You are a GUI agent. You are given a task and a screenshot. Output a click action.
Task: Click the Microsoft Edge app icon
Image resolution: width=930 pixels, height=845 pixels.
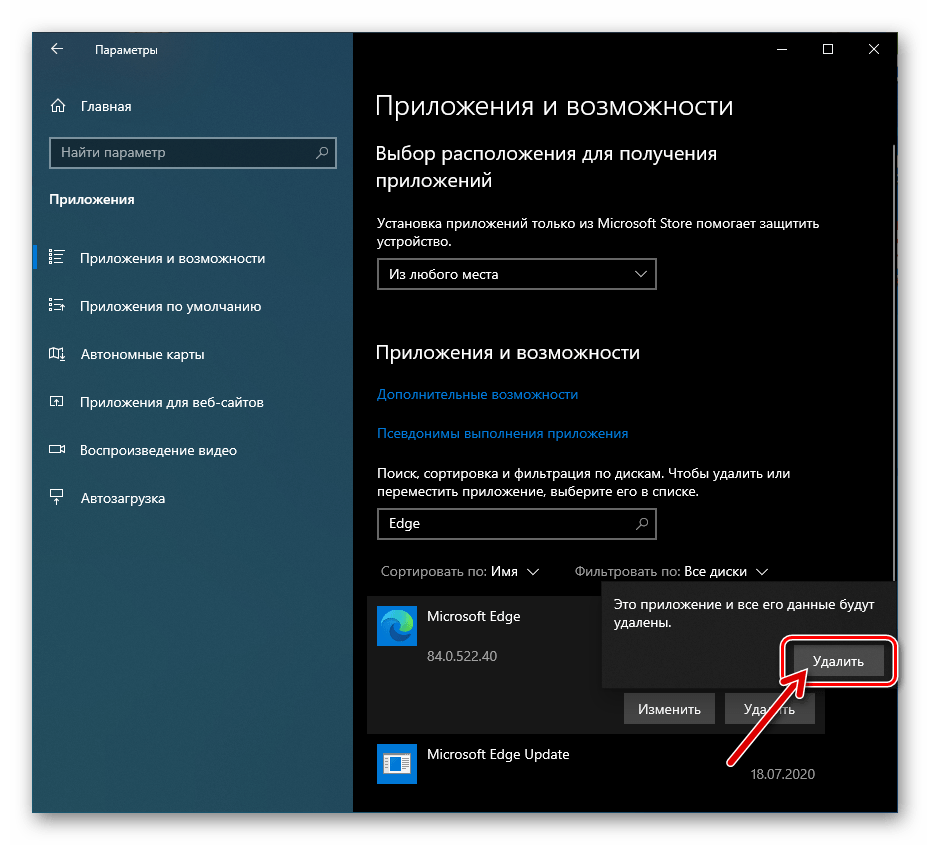[x=397, y=626]
